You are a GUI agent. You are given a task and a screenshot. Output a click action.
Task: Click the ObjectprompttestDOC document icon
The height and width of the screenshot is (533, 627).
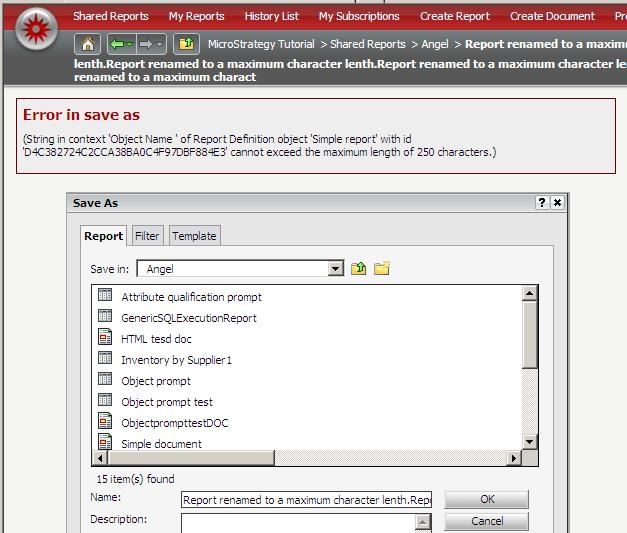point(105,421)
